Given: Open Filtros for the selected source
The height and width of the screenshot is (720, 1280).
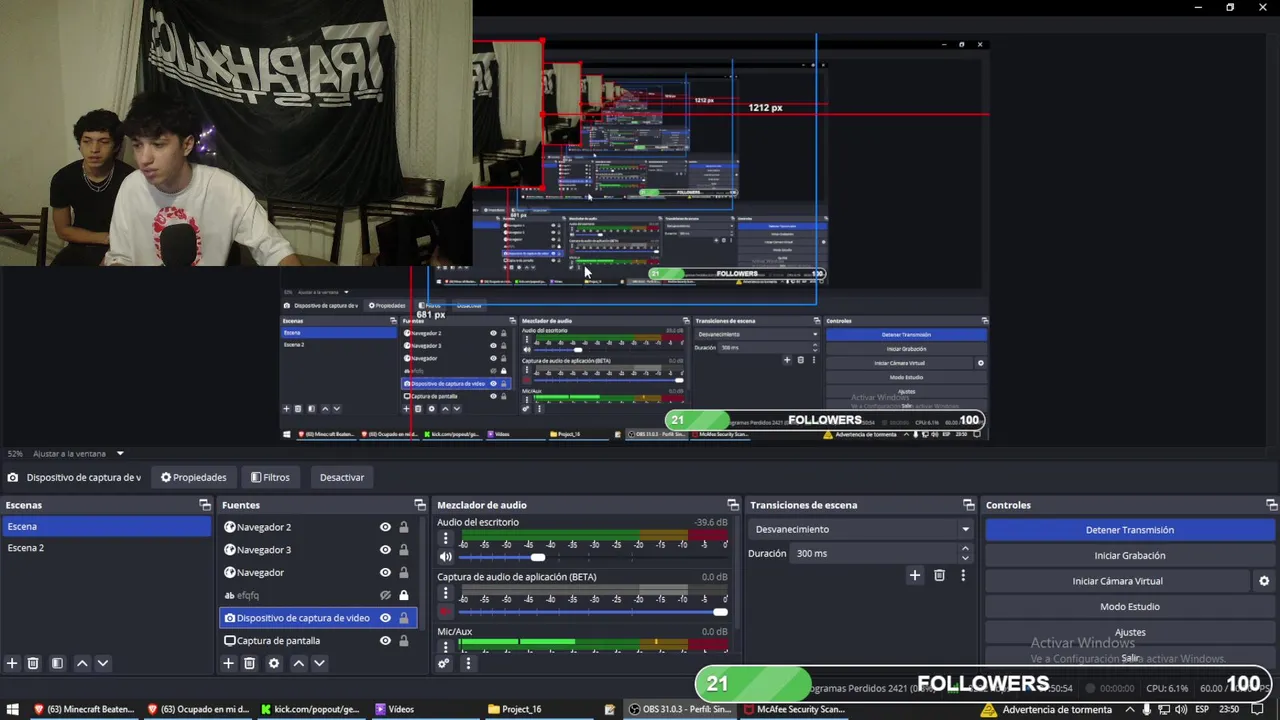Looking at the screenshot, I should point(270,477).
